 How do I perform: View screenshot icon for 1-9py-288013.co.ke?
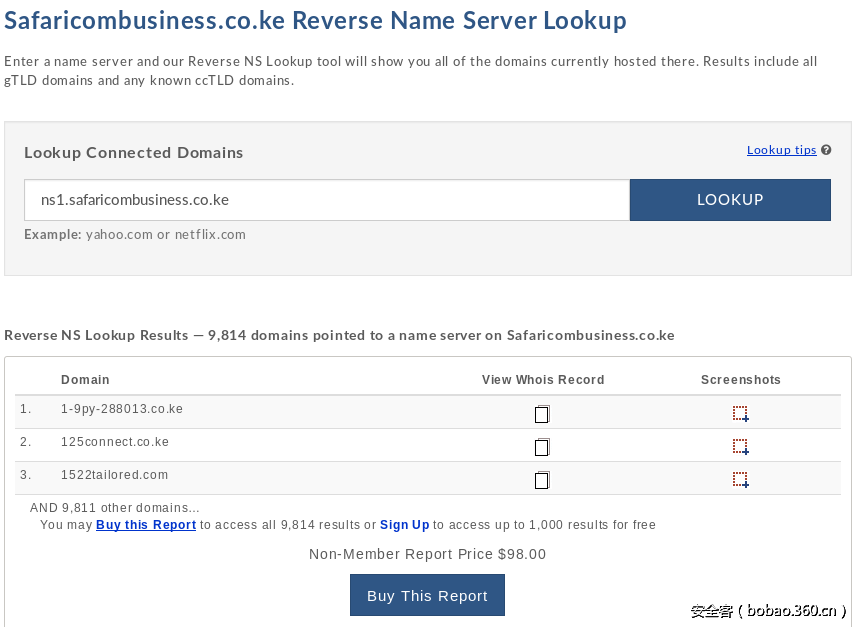741,414
